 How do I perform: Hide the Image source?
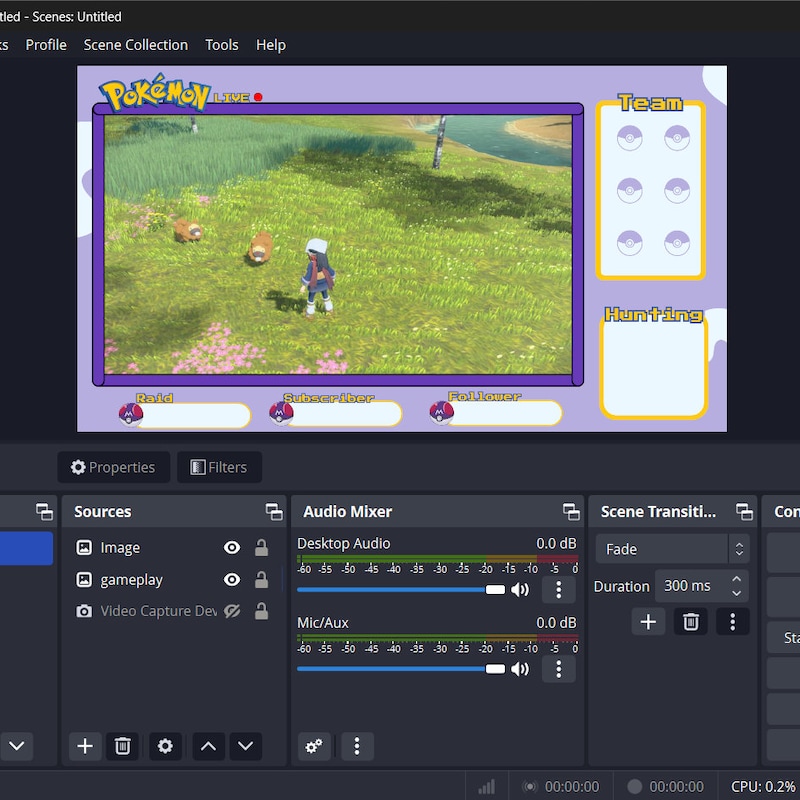click(231, 547)
